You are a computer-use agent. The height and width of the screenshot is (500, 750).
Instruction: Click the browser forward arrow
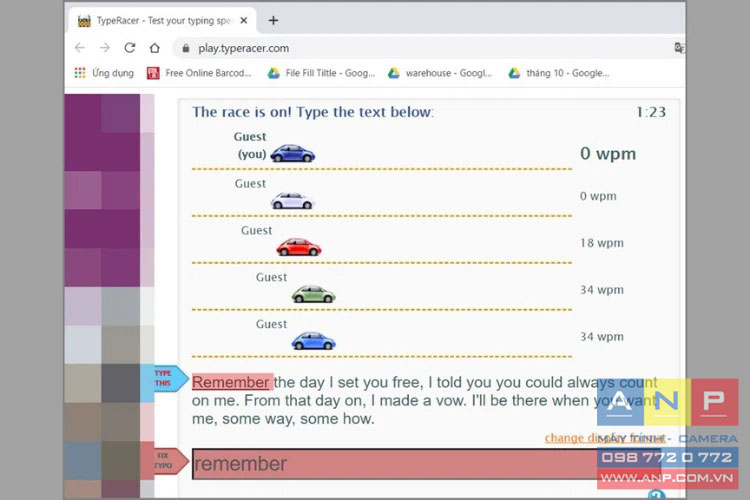[x=105, y=48]
